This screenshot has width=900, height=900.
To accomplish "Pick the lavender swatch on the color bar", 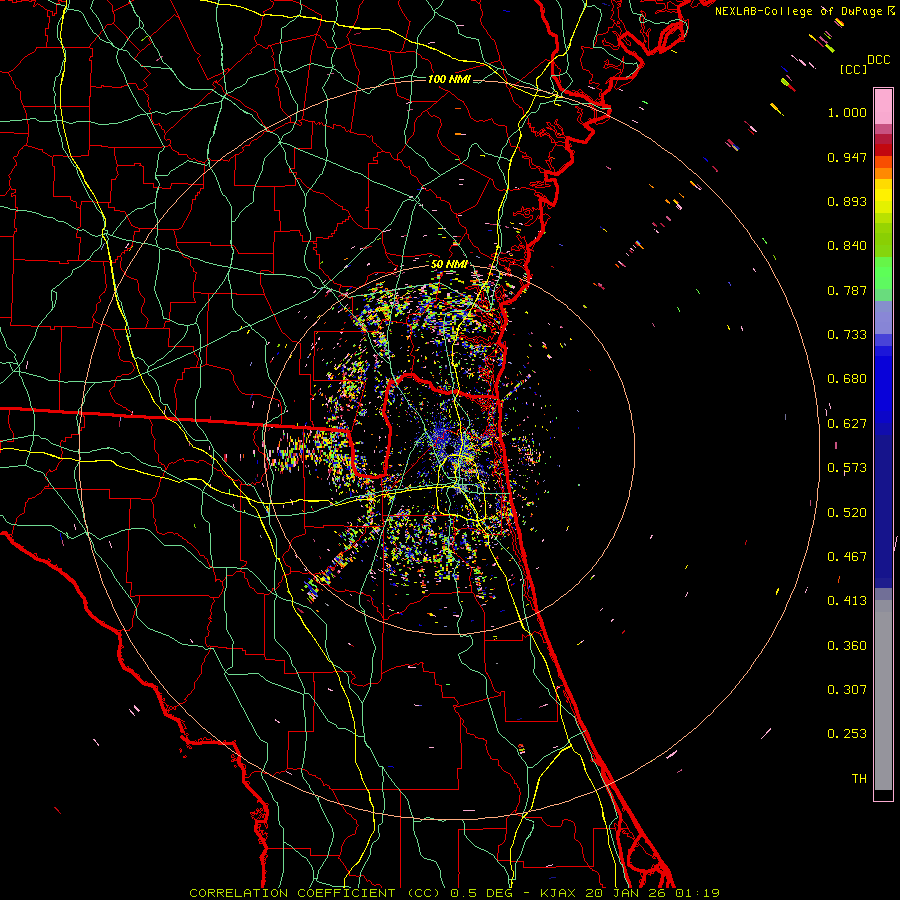I will point(883,317).
